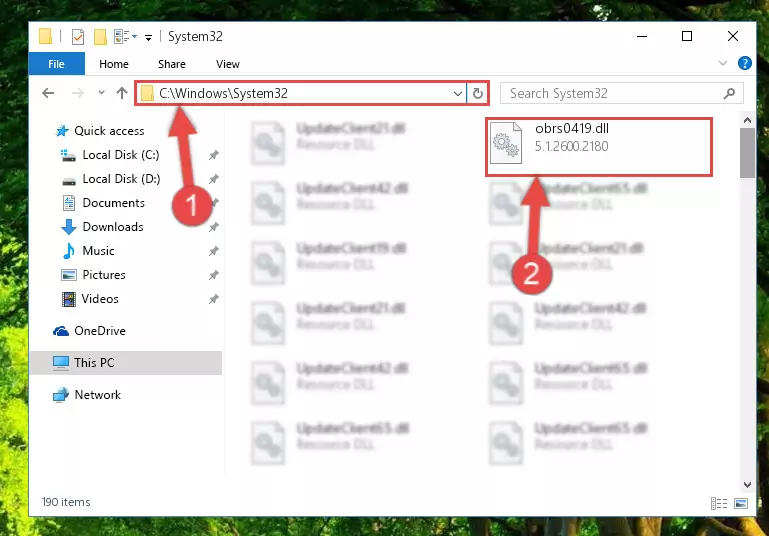Open Downloads in the sidebar

point(103,227)
